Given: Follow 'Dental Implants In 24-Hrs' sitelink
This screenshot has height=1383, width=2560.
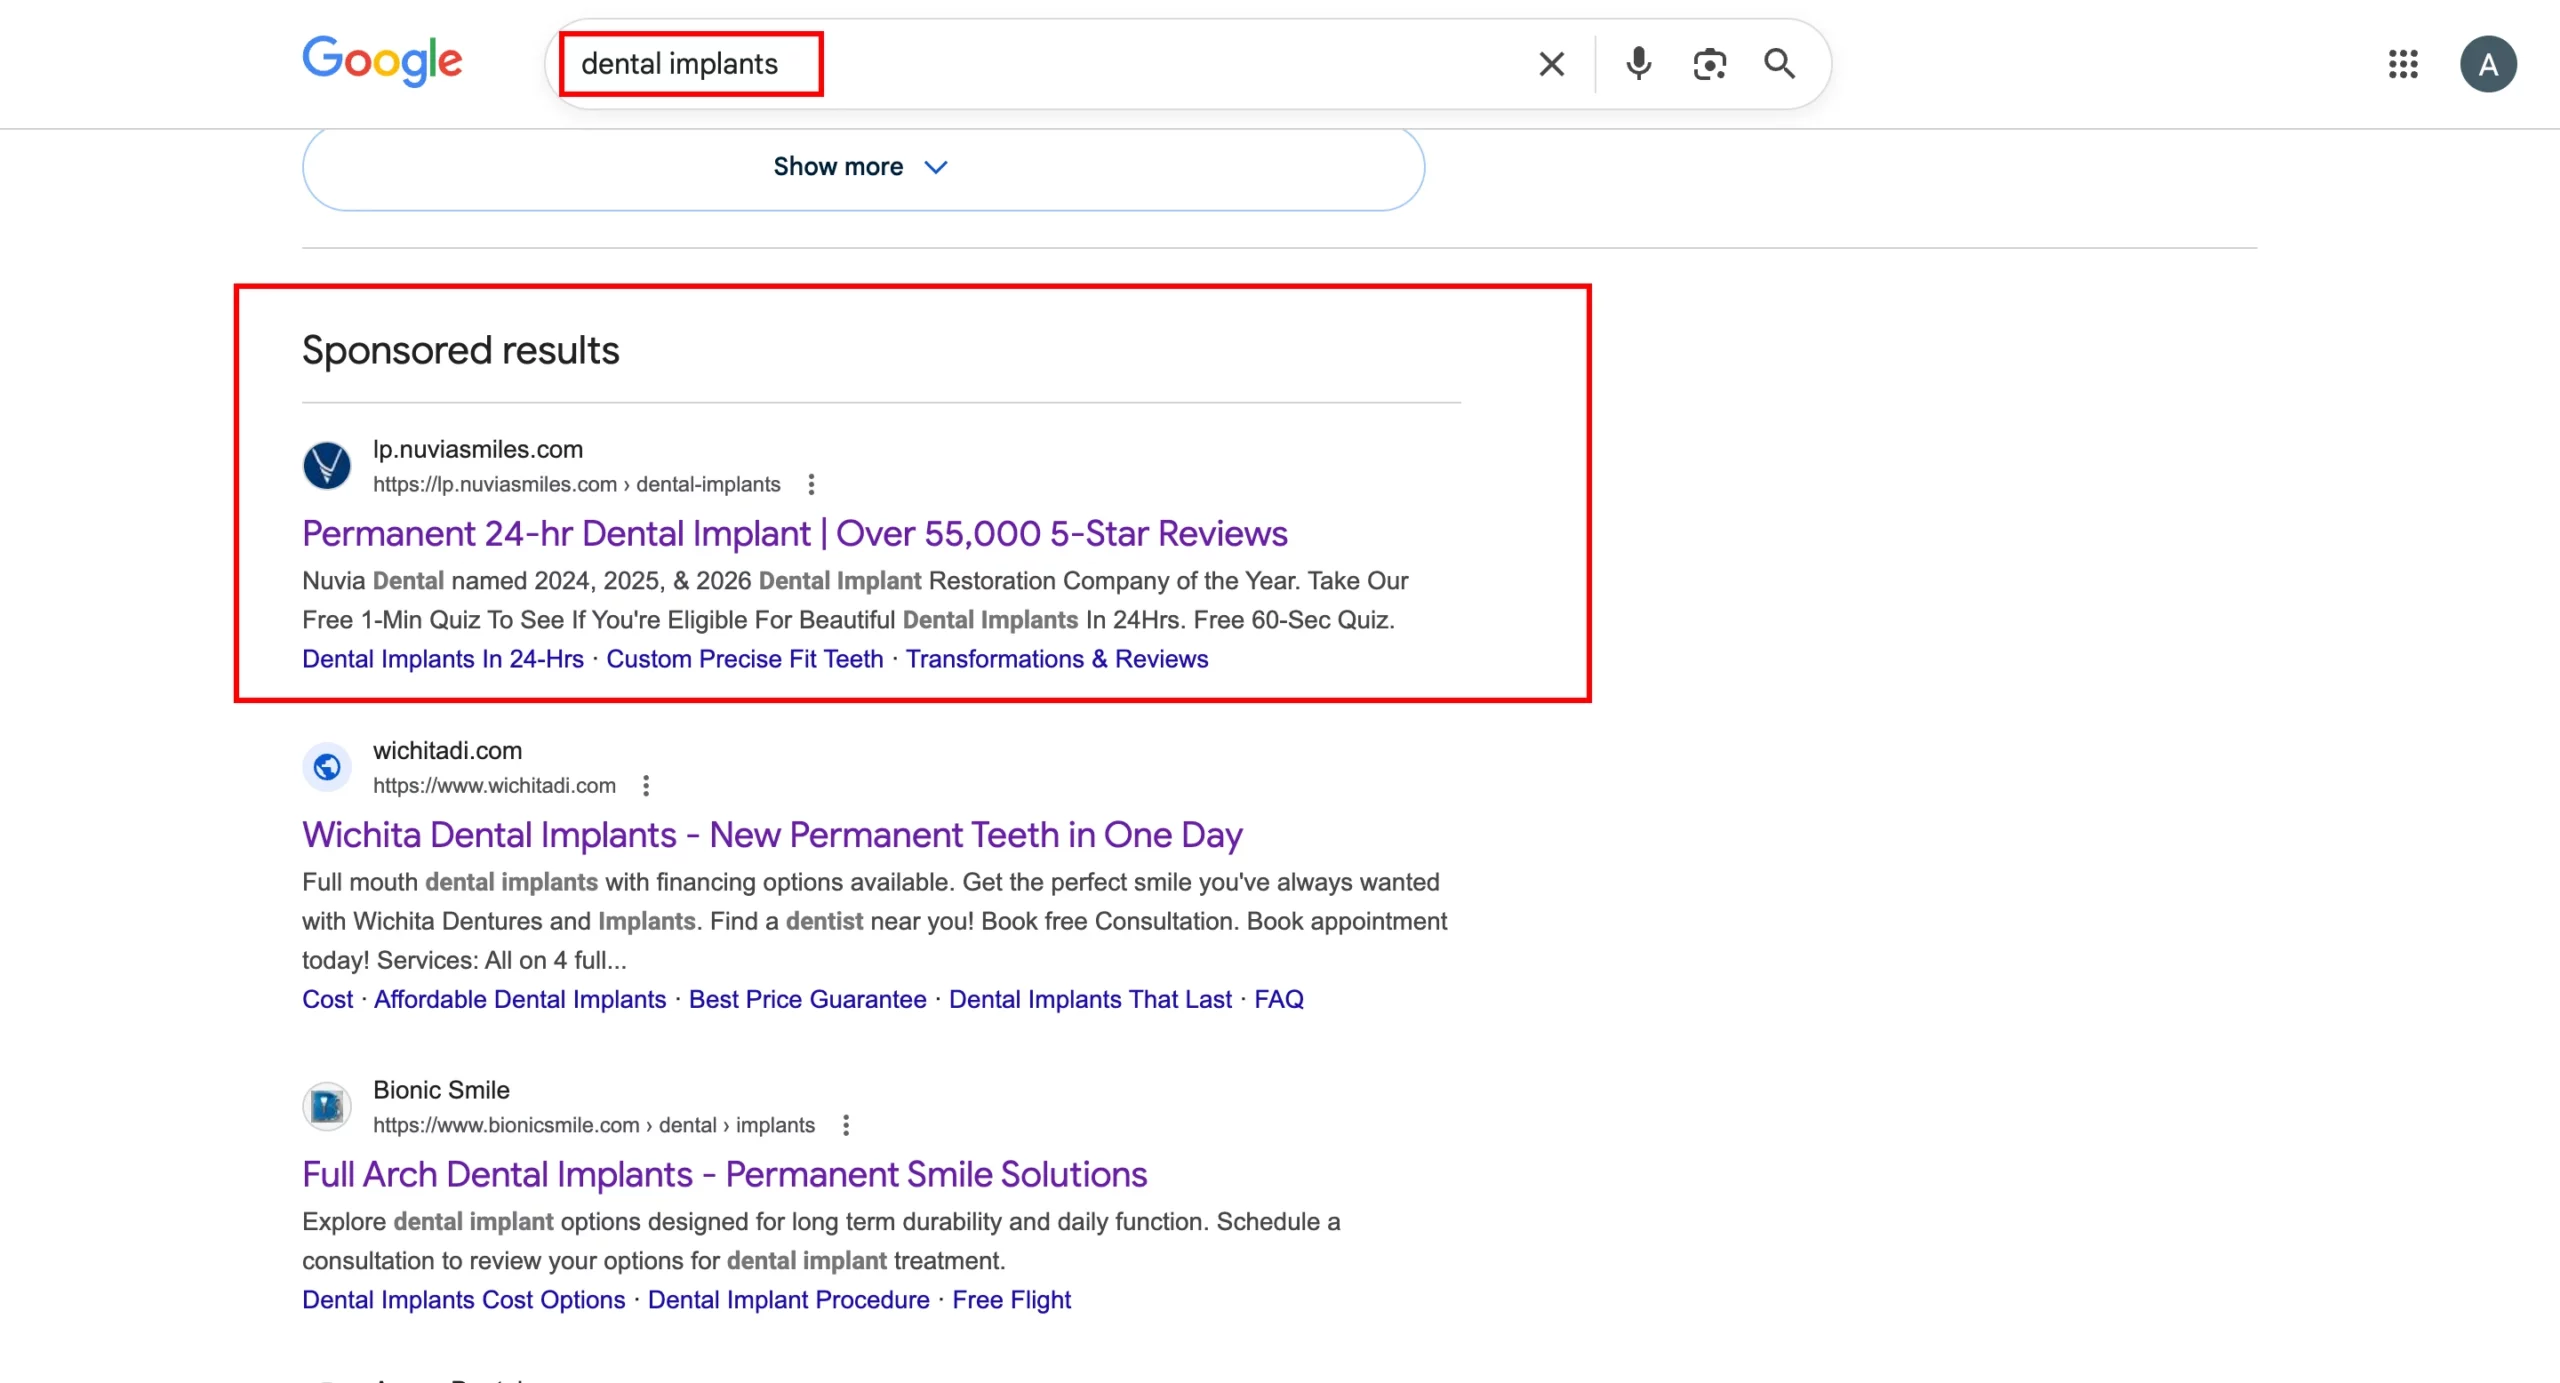Looking at the screenshot, I should click(442, 659).
